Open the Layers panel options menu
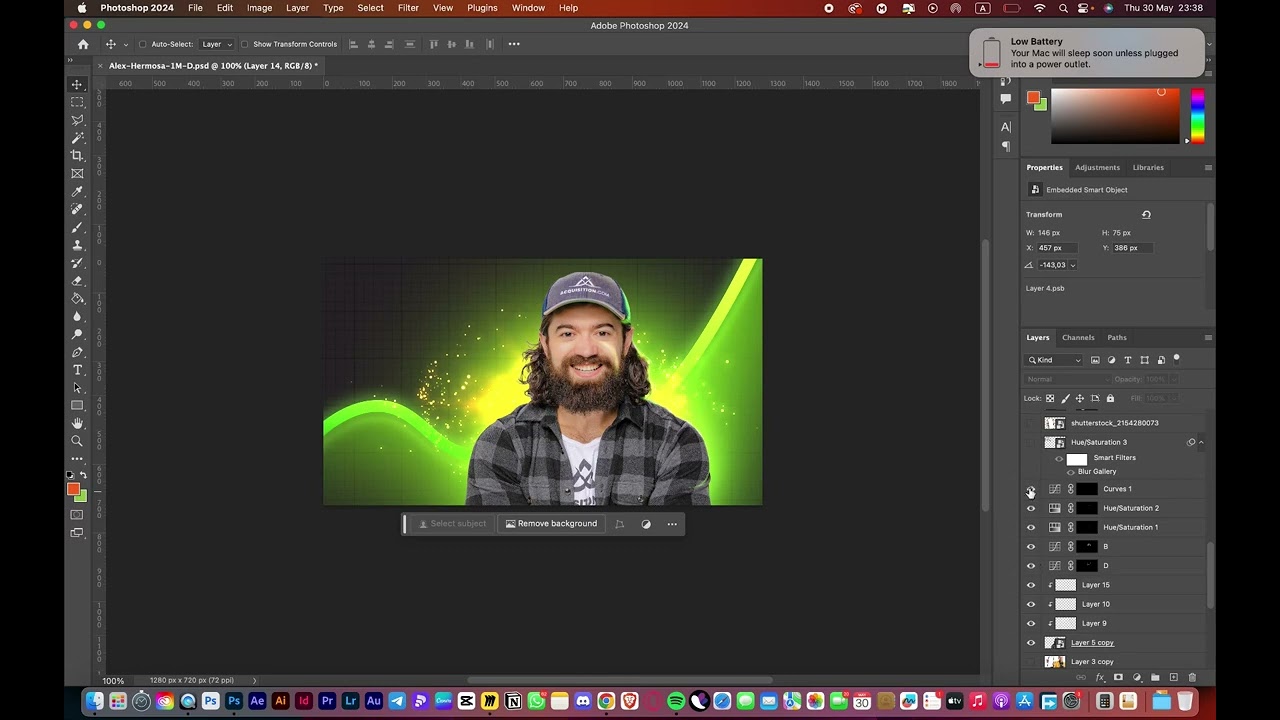 pos(1208,337)
